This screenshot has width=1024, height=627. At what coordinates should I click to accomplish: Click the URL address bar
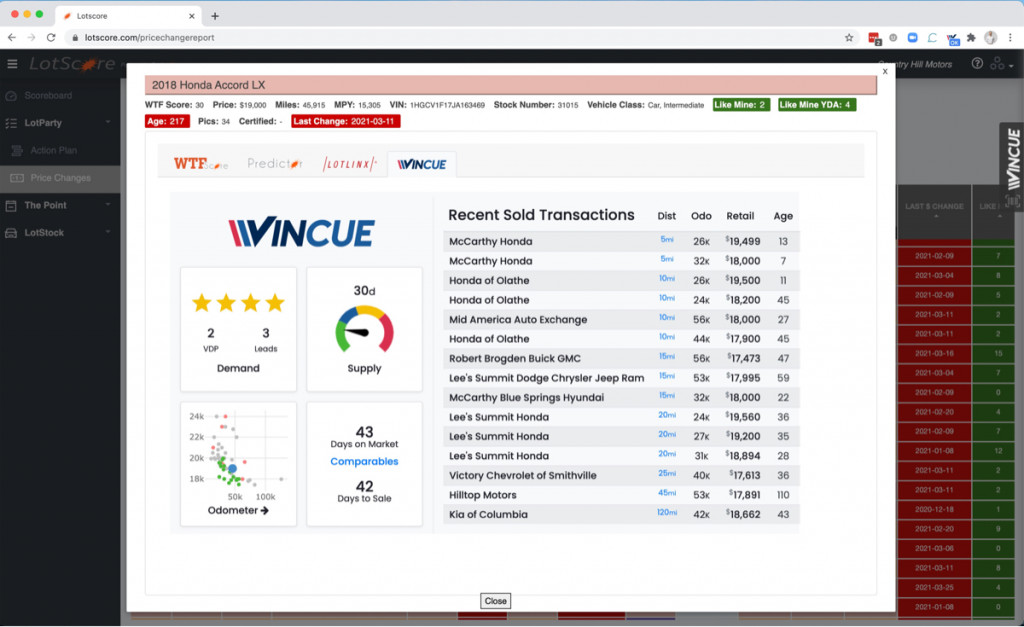click(x=457, y=38)
